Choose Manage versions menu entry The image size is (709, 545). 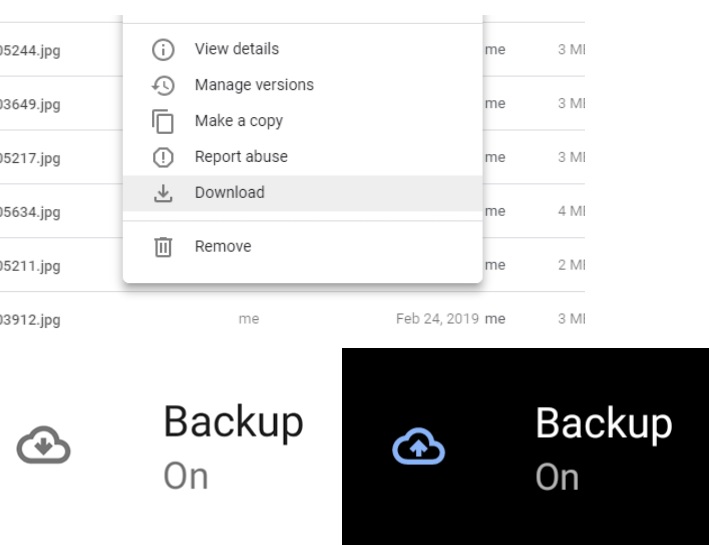pos(254,85)
